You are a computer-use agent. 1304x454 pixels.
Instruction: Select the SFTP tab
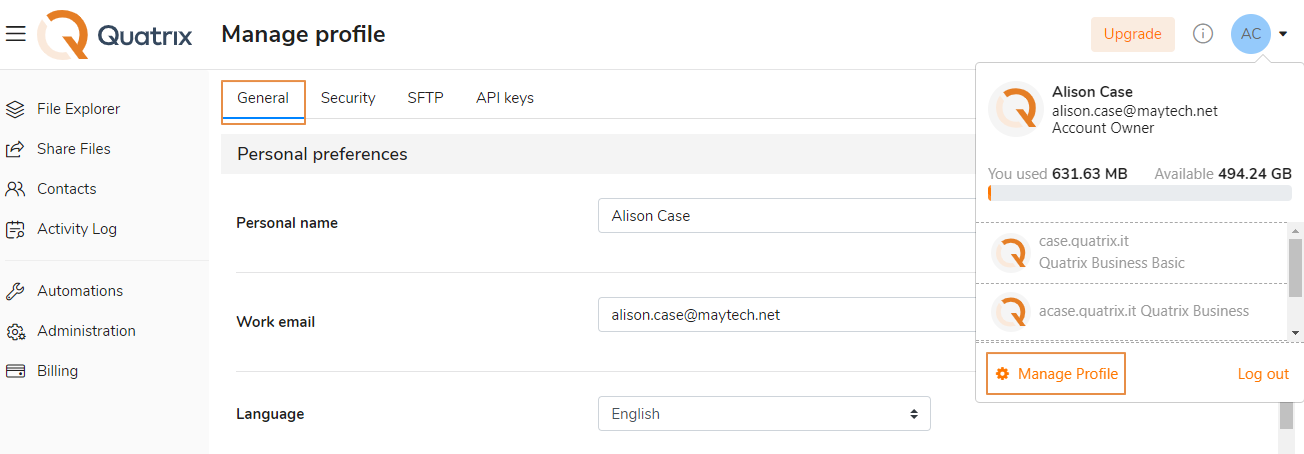tap(425, 98)
